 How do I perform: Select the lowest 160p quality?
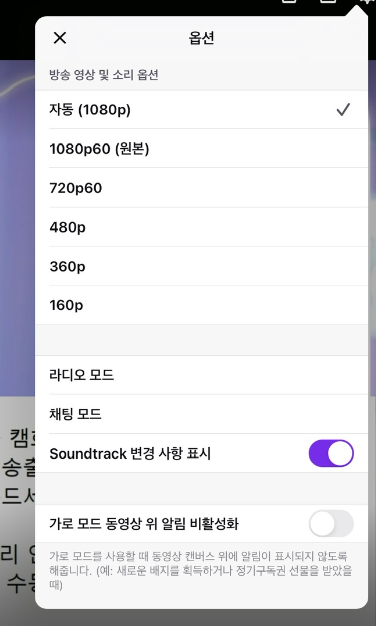coord(202,305)
